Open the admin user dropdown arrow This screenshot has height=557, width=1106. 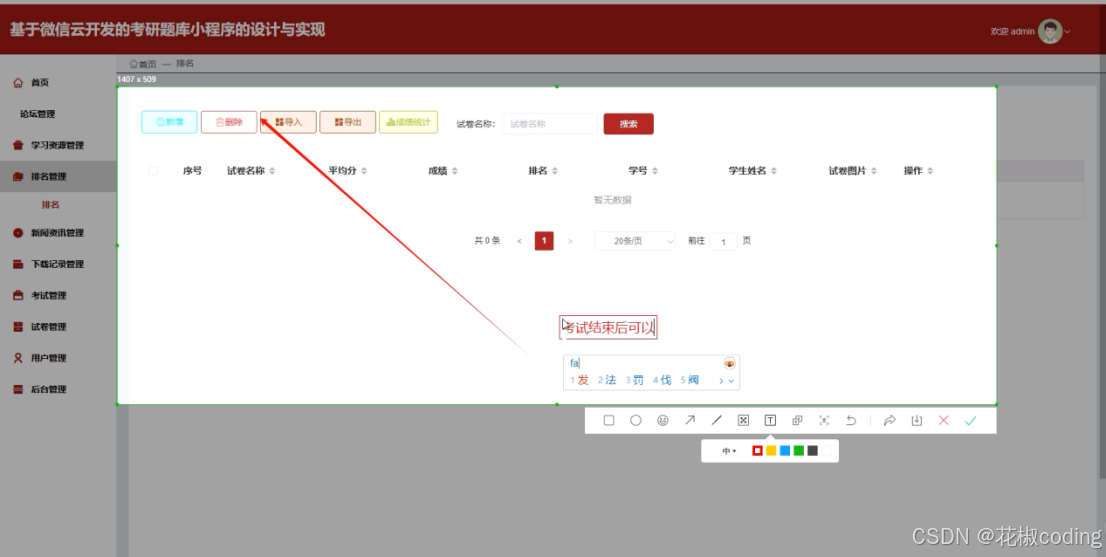coord(1068,31)
